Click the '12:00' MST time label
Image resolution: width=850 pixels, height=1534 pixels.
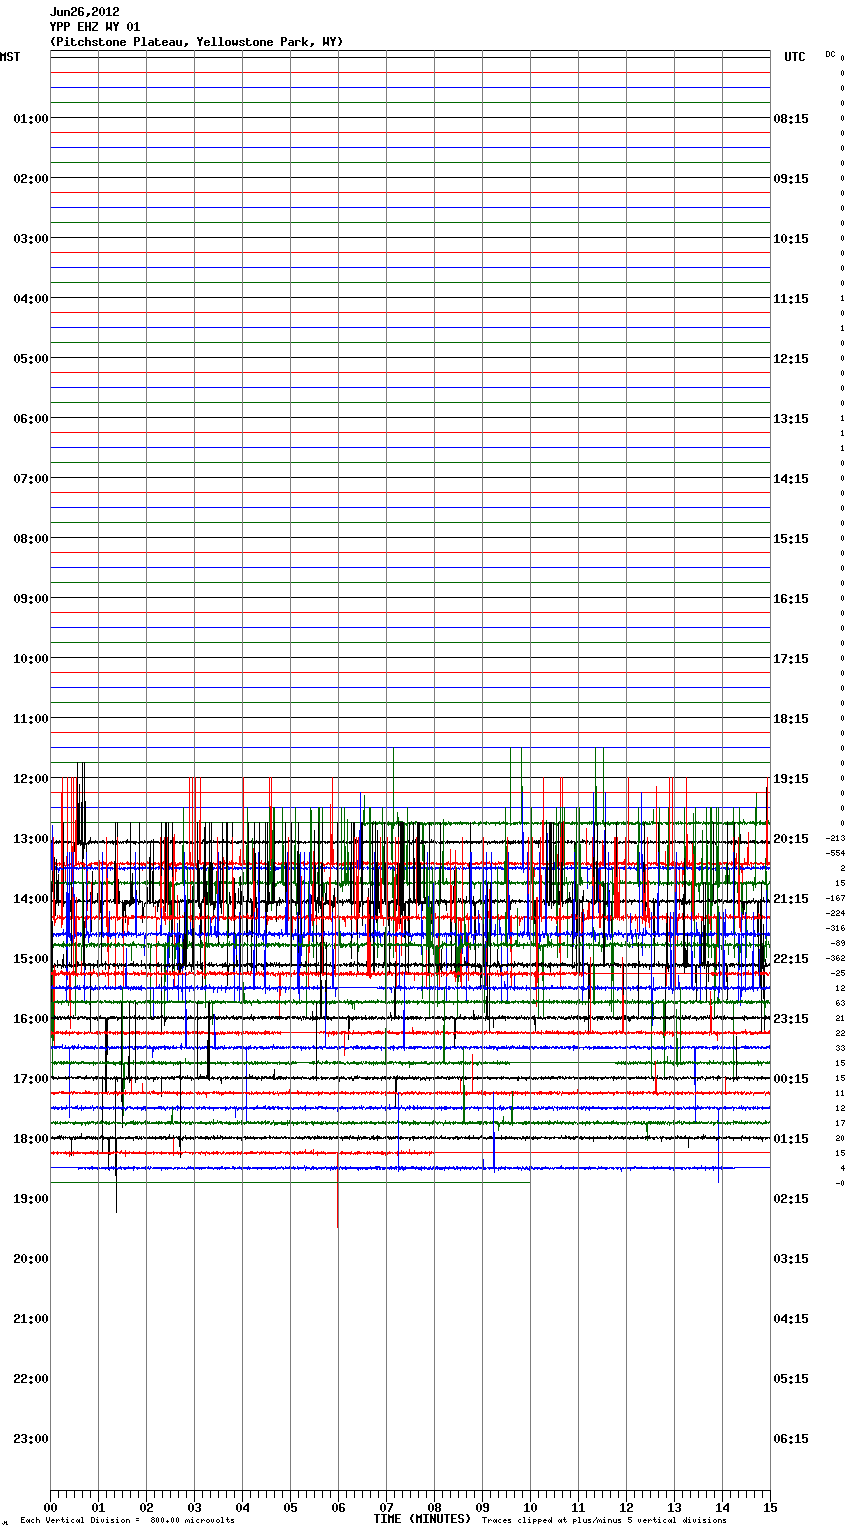(x=31, y=779)
